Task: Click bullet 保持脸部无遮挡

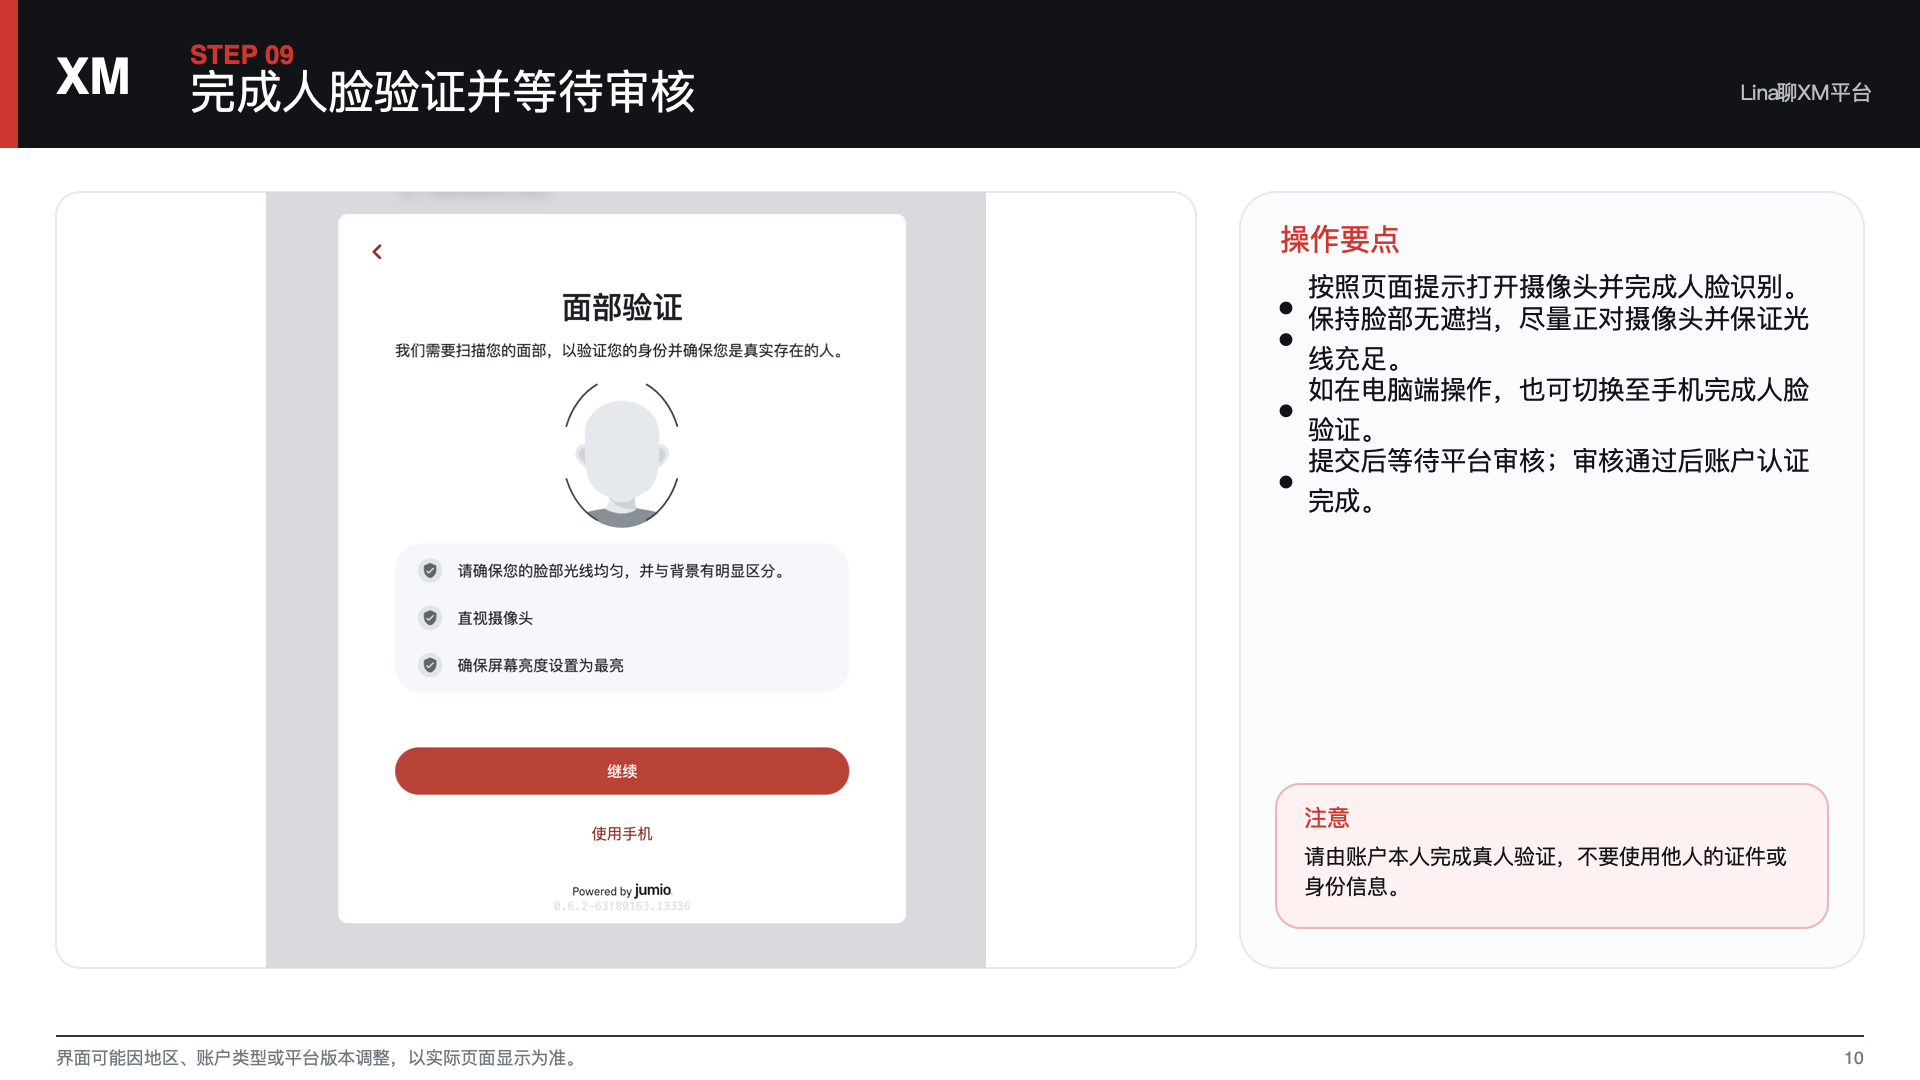Action: (x=1558, y=339)
